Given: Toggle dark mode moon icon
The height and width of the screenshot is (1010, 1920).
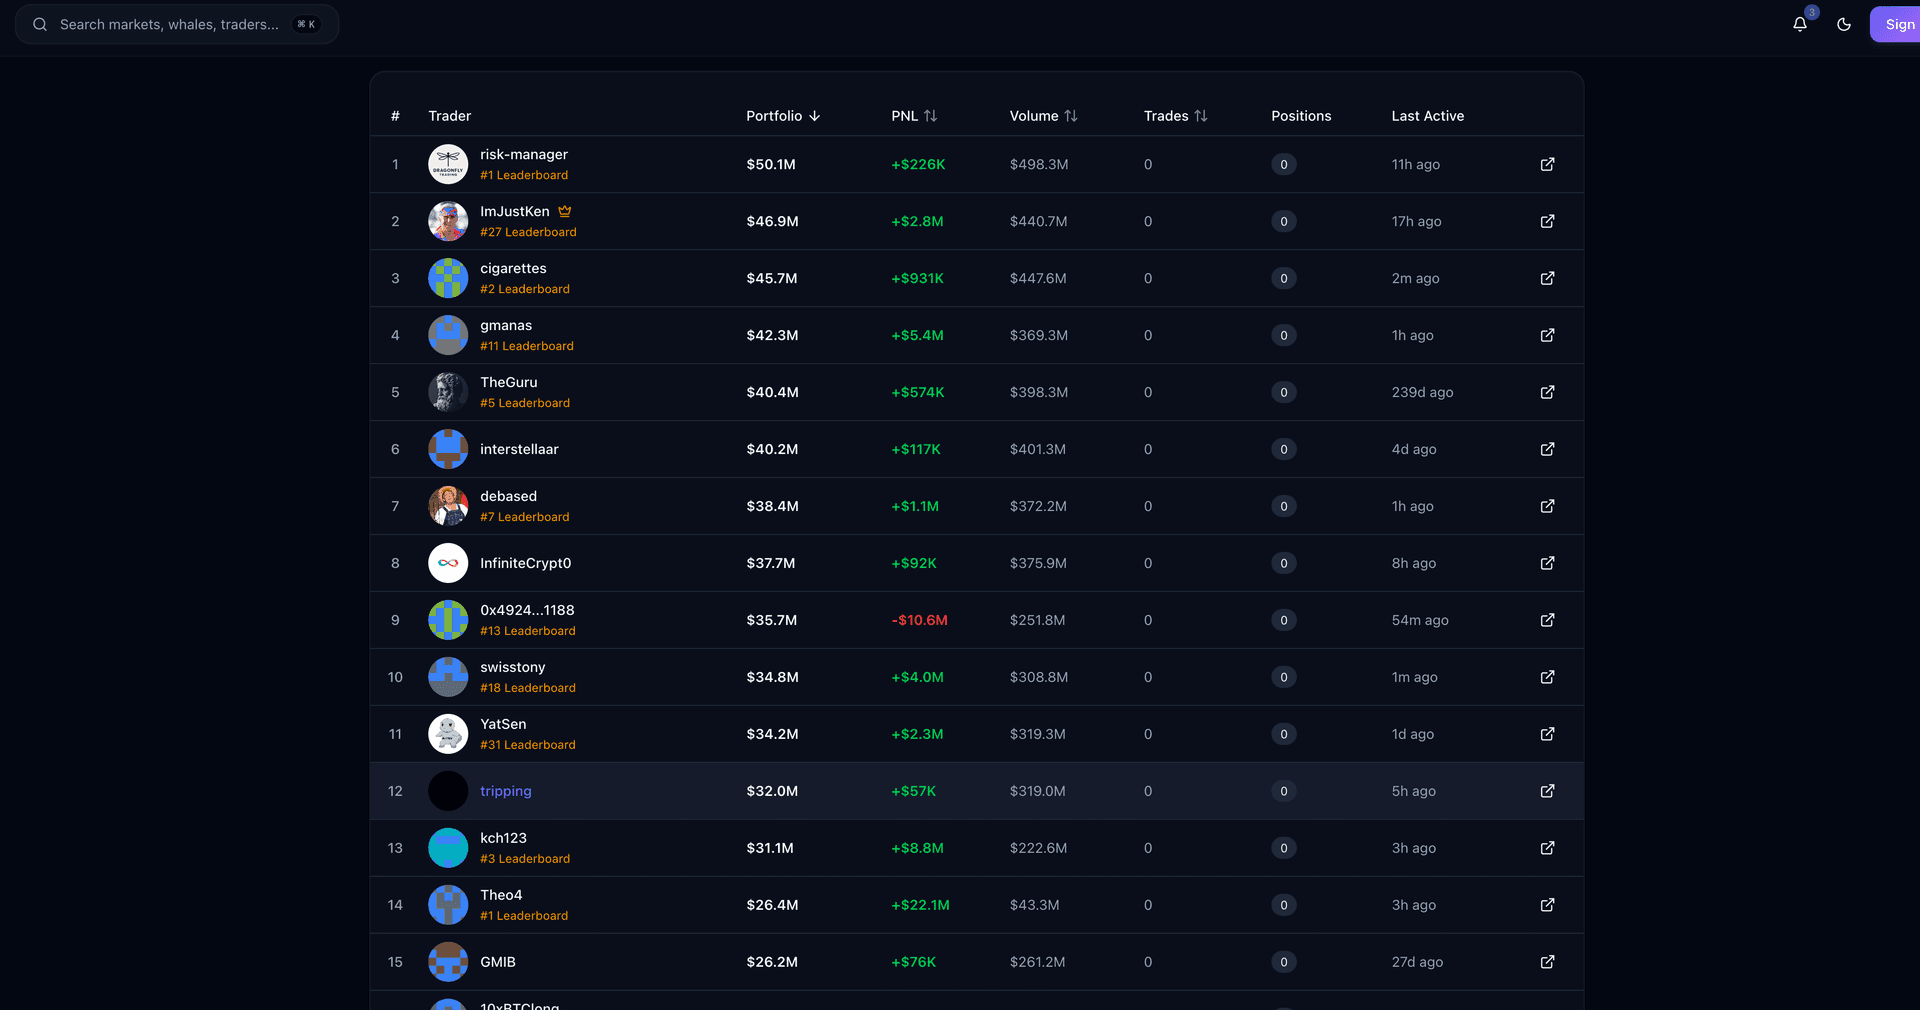Looking at the screenshot, I should (x=1844, y=24).
